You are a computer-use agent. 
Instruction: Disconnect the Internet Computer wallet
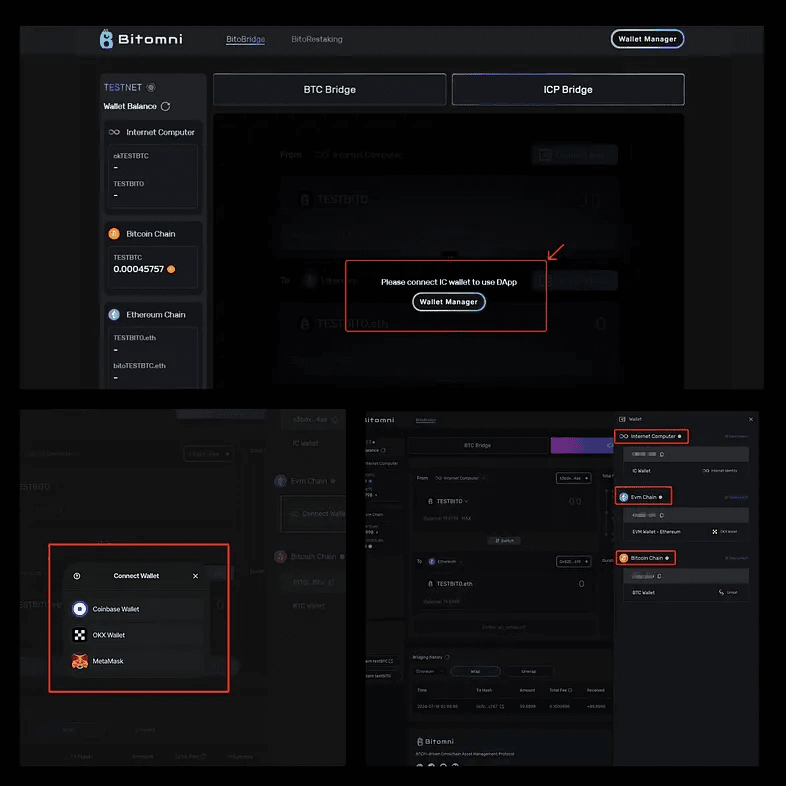(736, 436)
